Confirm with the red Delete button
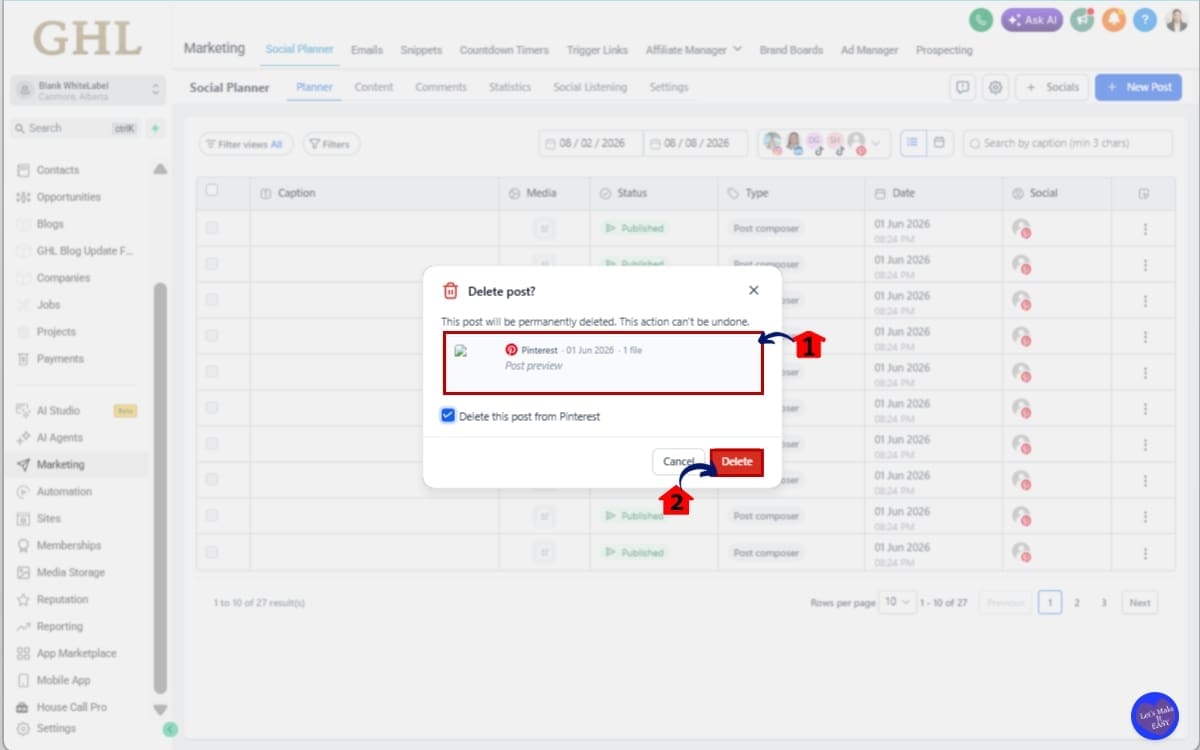 coord(737,461)
